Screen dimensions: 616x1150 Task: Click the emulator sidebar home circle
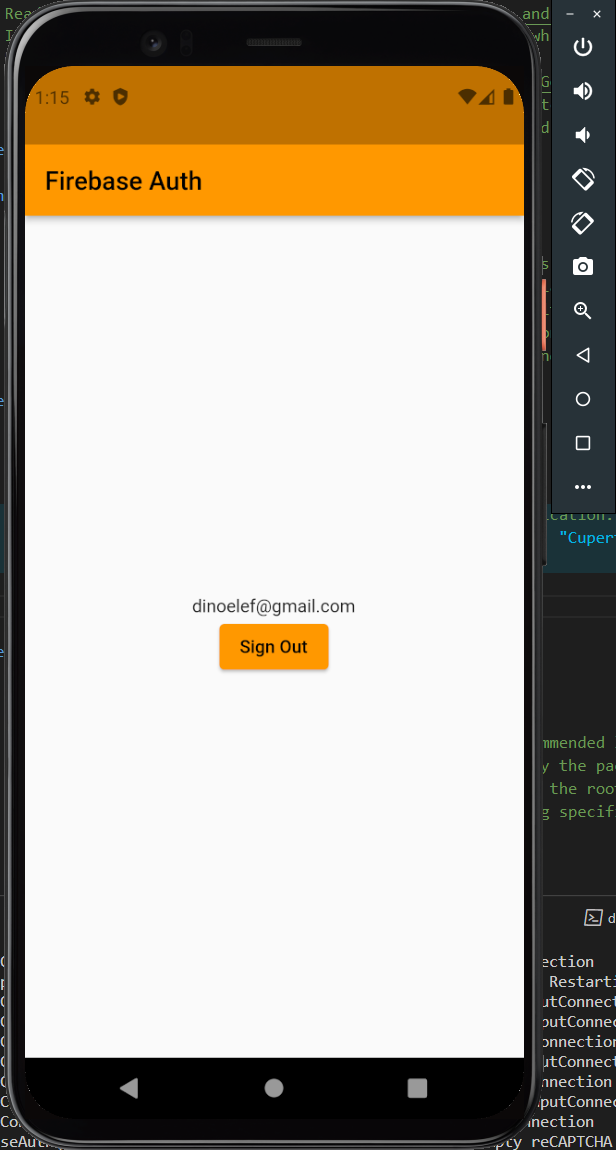582,399
